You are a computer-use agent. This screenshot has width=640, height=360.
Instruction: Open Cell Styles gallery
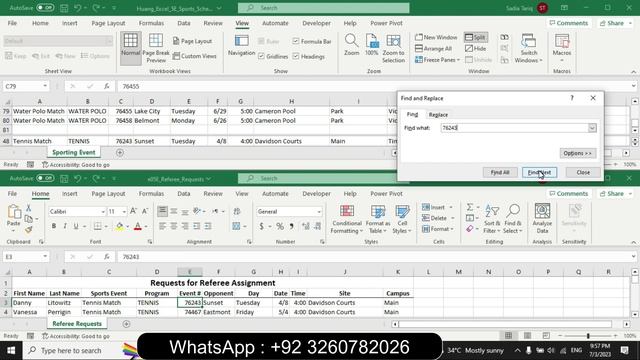(402, 219)
